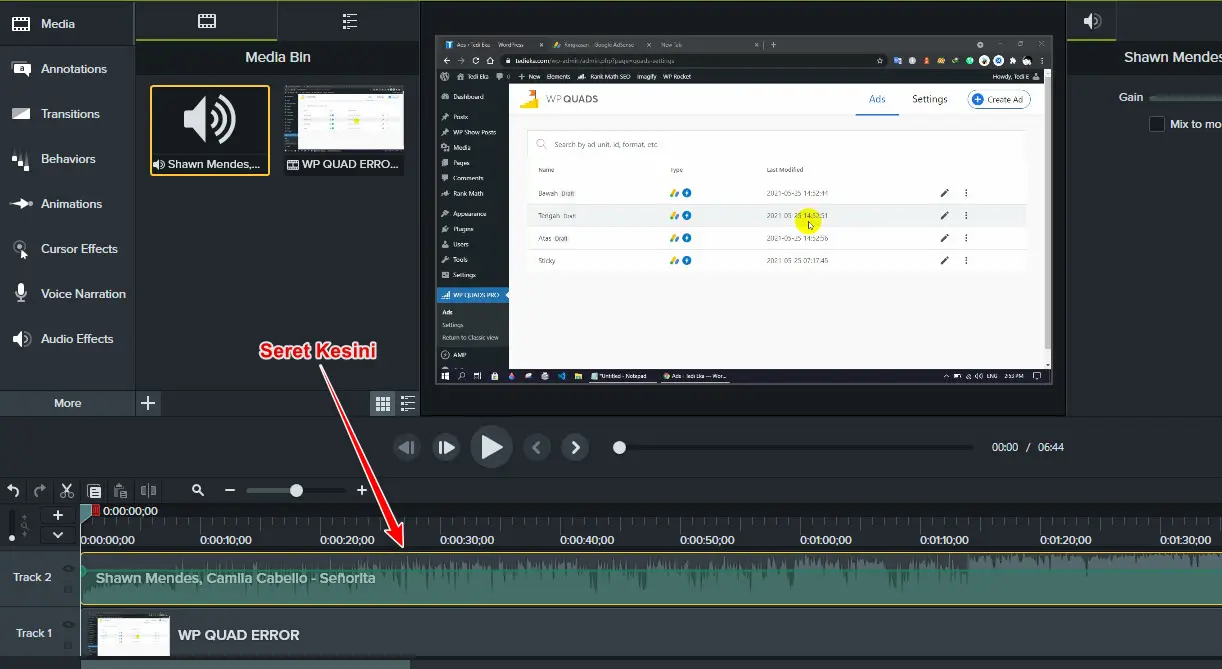This screenshot has width=1222, height=669.
Task: Select the Señorita audio clip on the timeline
Action: [x=651, y=578]
